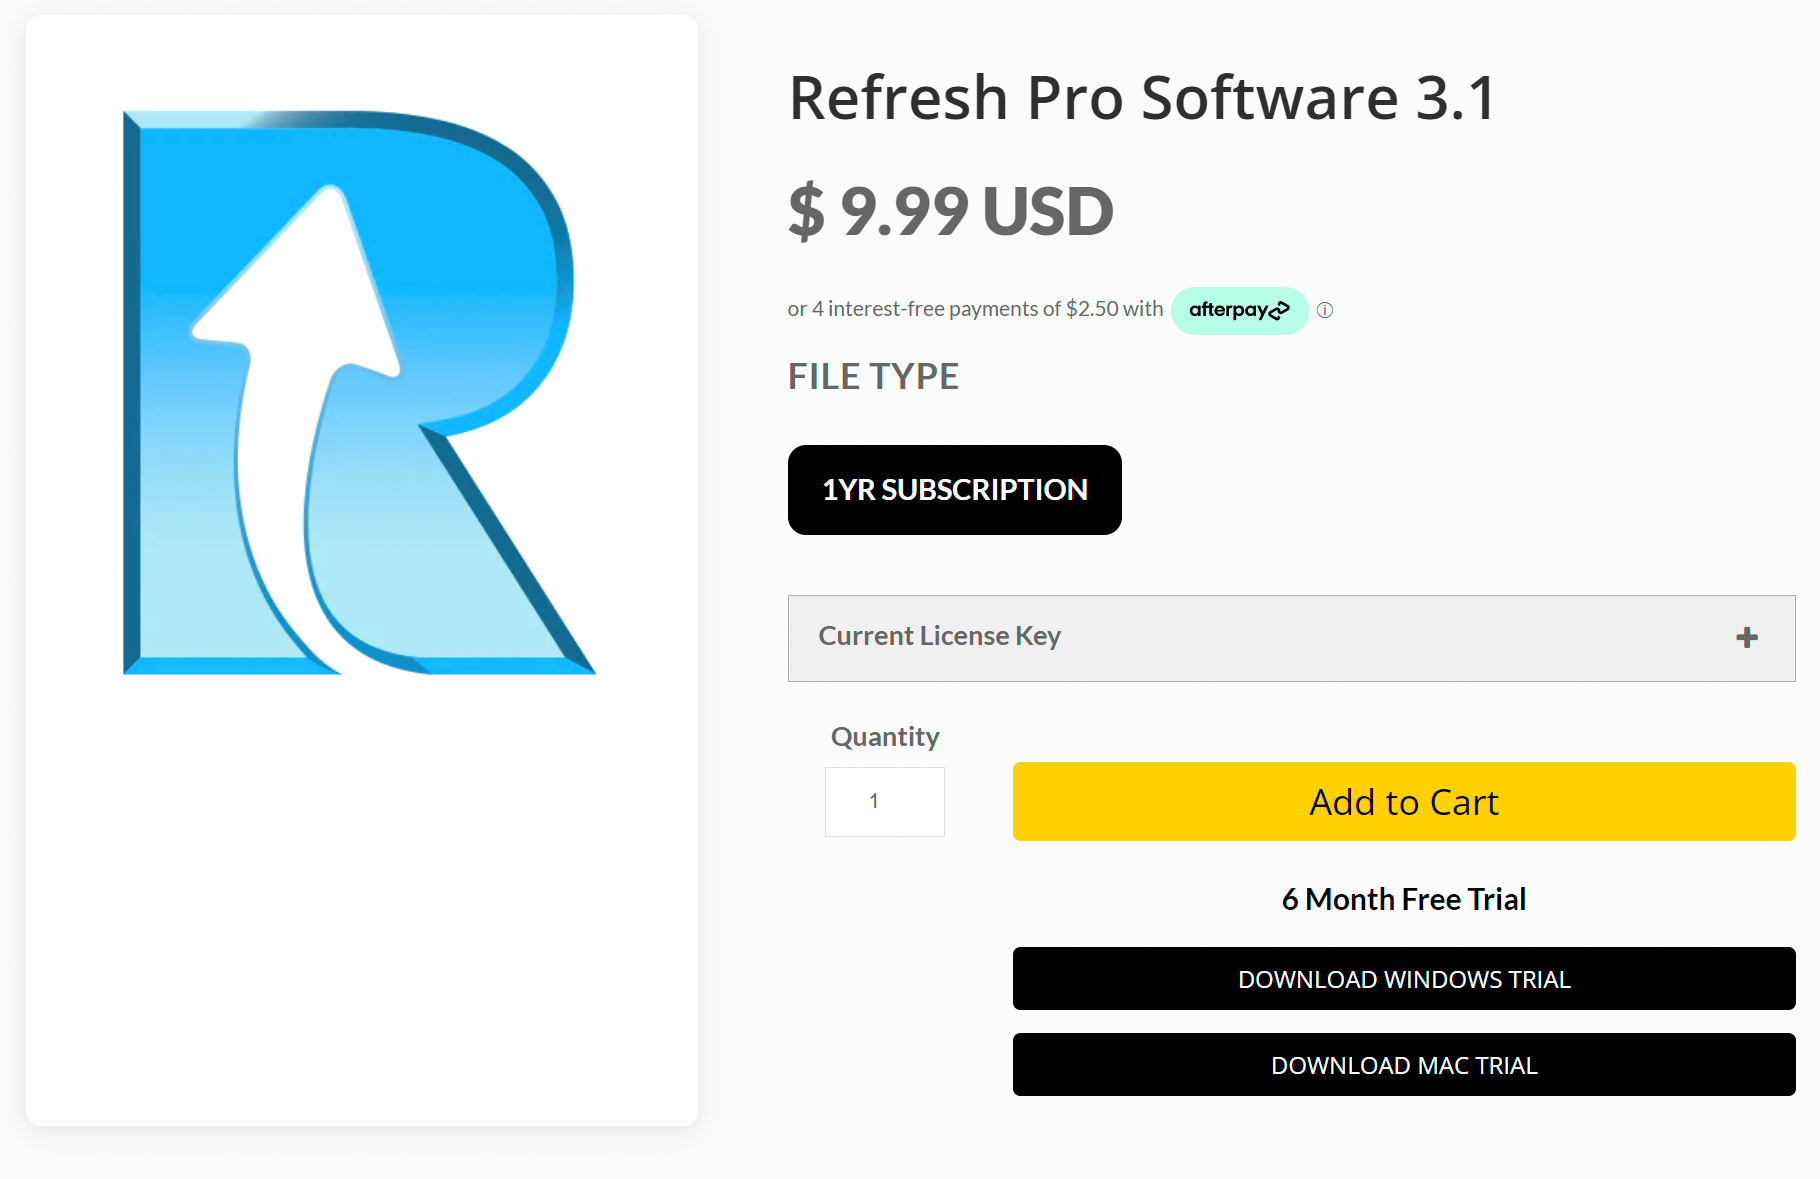Click the Afterpay info circle icon

tap(1325, 310)
